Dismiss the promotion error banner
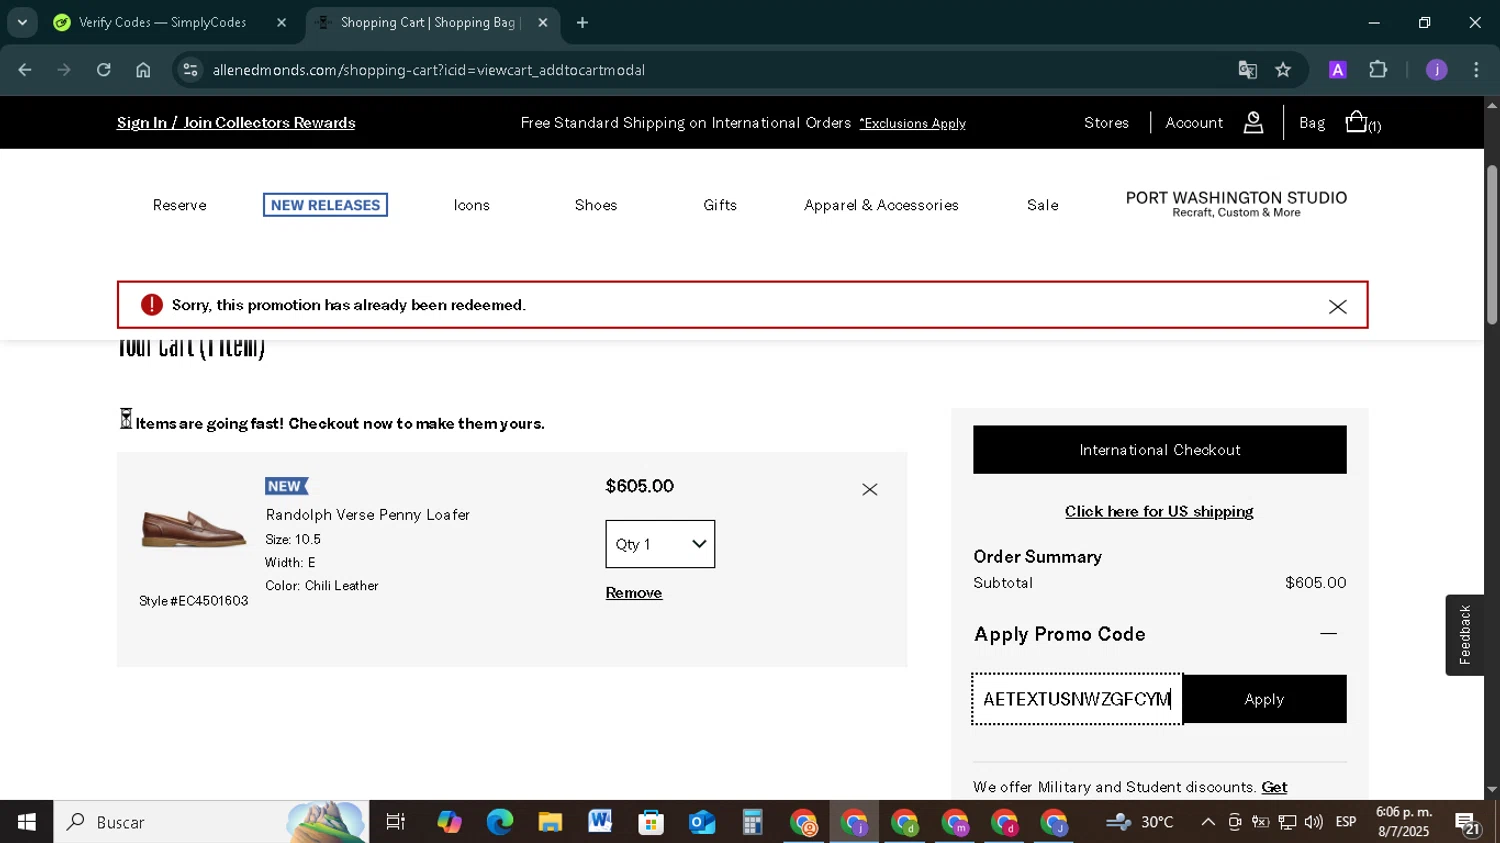The width and height of the screenshot is (1500, 843). pos(1337,307)
